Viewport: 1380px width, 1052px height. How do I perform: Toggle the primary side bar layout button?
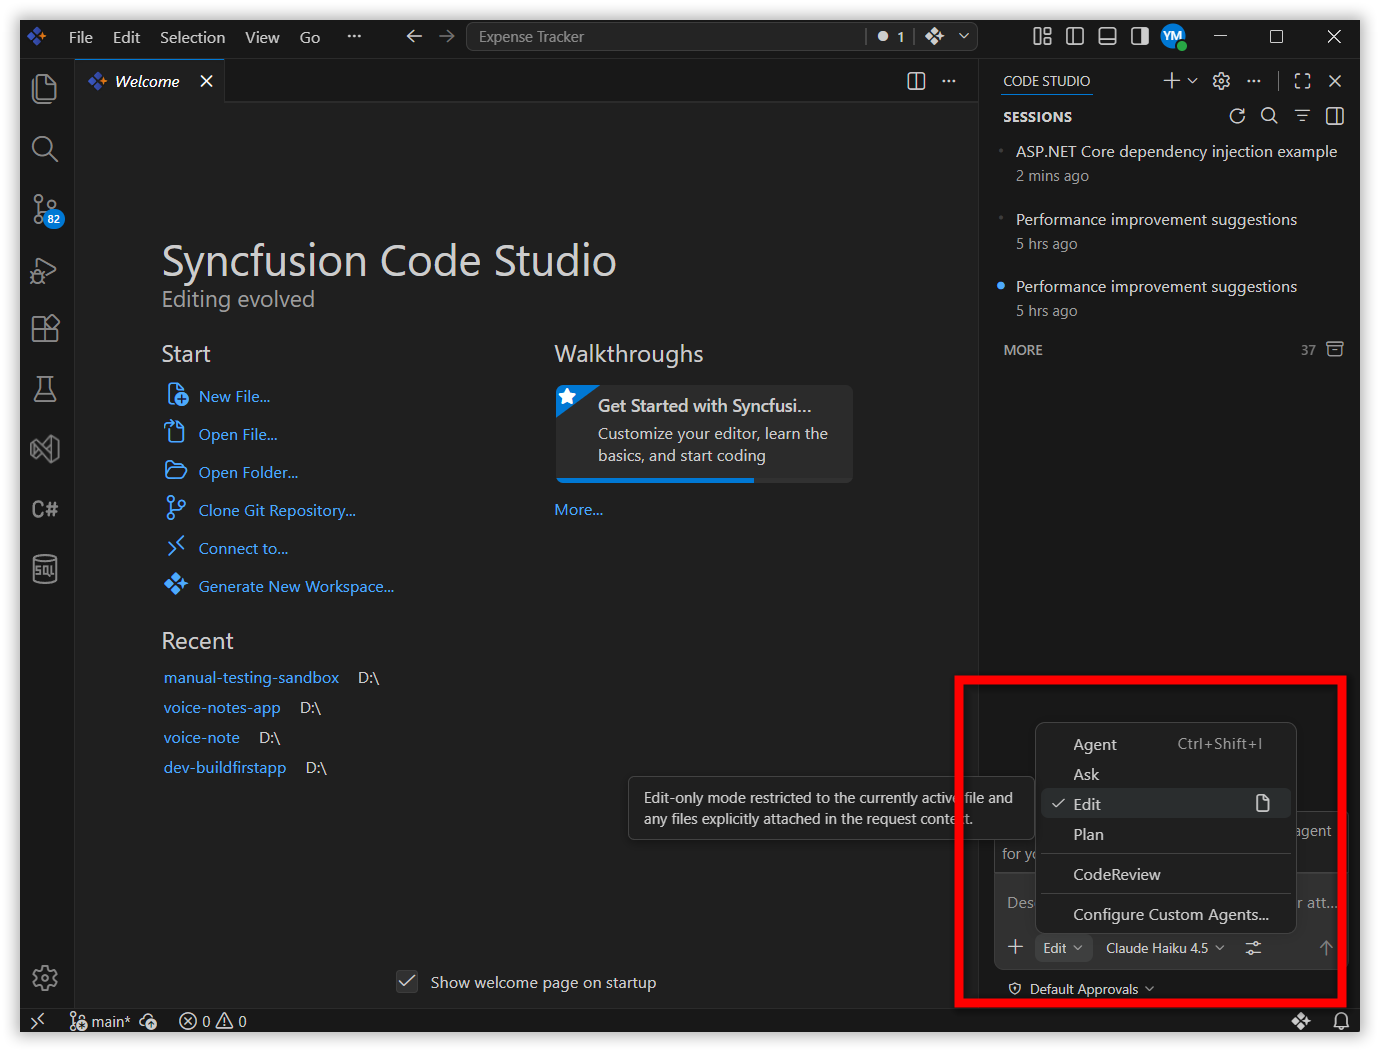(1075, 36)
